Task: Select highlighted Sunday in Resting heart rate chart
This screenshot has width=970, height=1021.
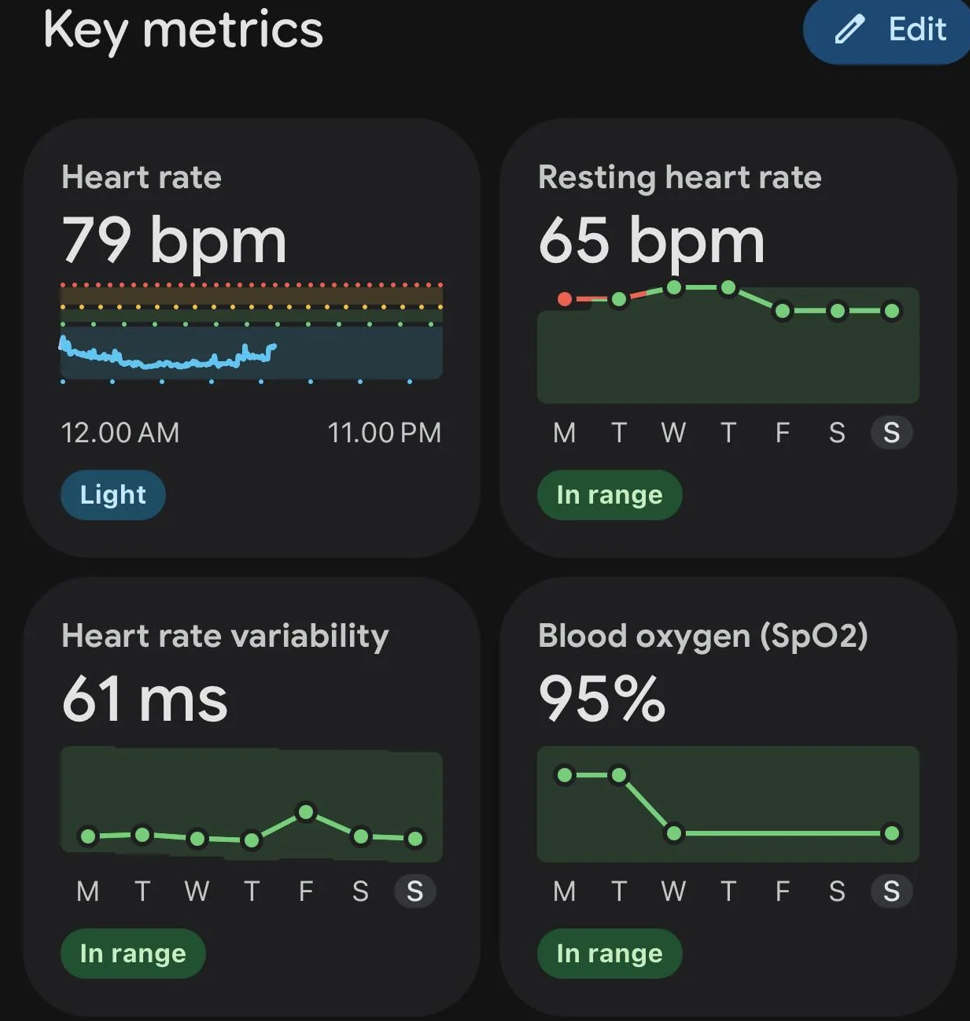Action: pyautogui.click(x=892, y=432)
